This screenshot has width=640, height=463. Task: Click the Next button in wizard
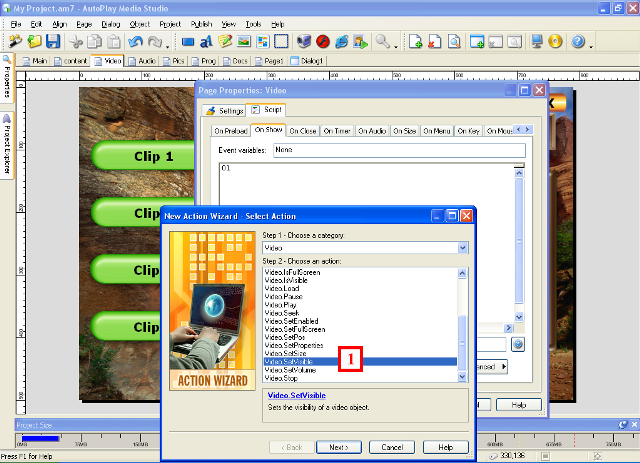tap(339, 446)
